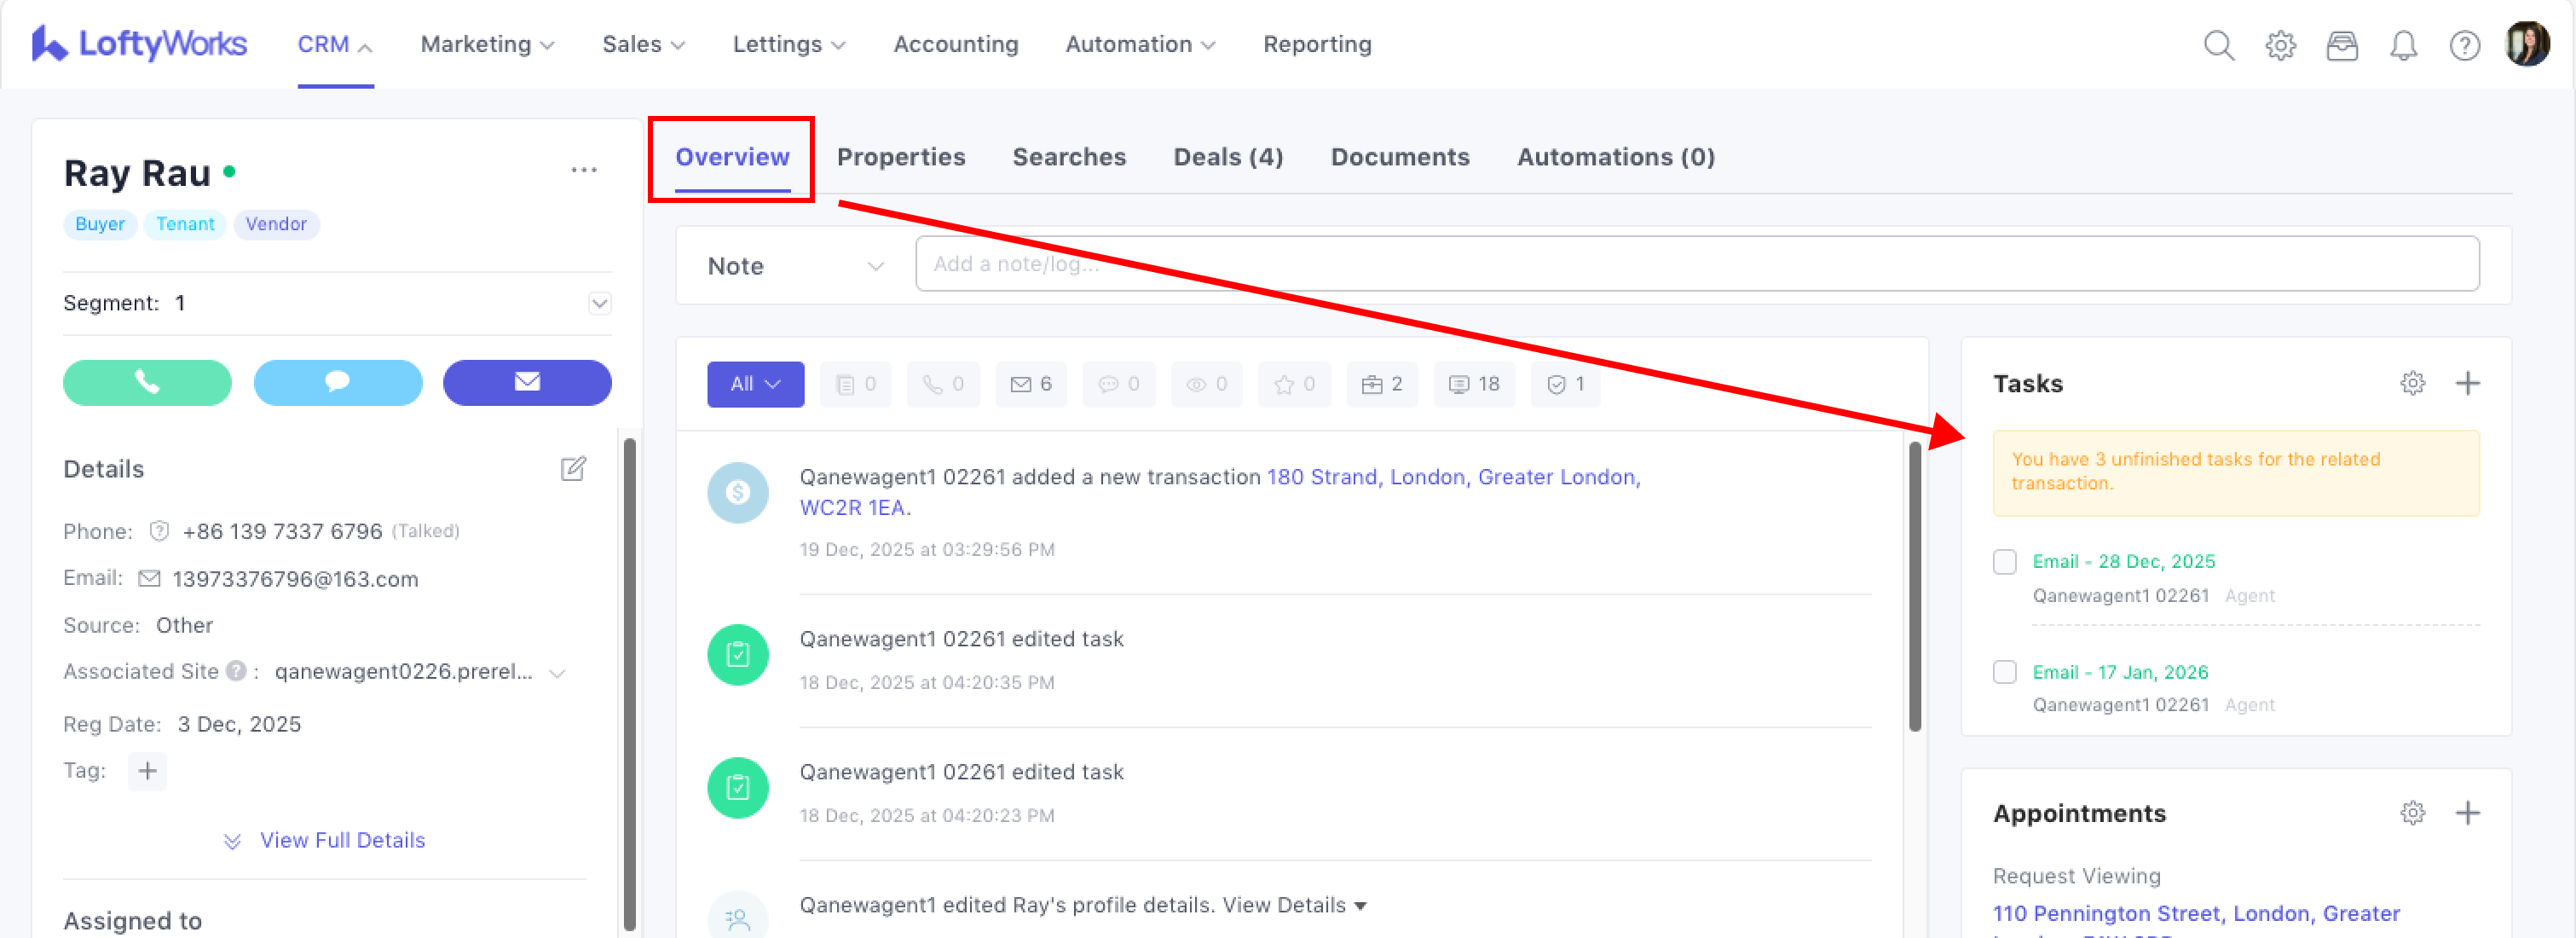Open the Tasks settings gear icon
This screenshot has width=2576, height=938.
(2412, 383)
